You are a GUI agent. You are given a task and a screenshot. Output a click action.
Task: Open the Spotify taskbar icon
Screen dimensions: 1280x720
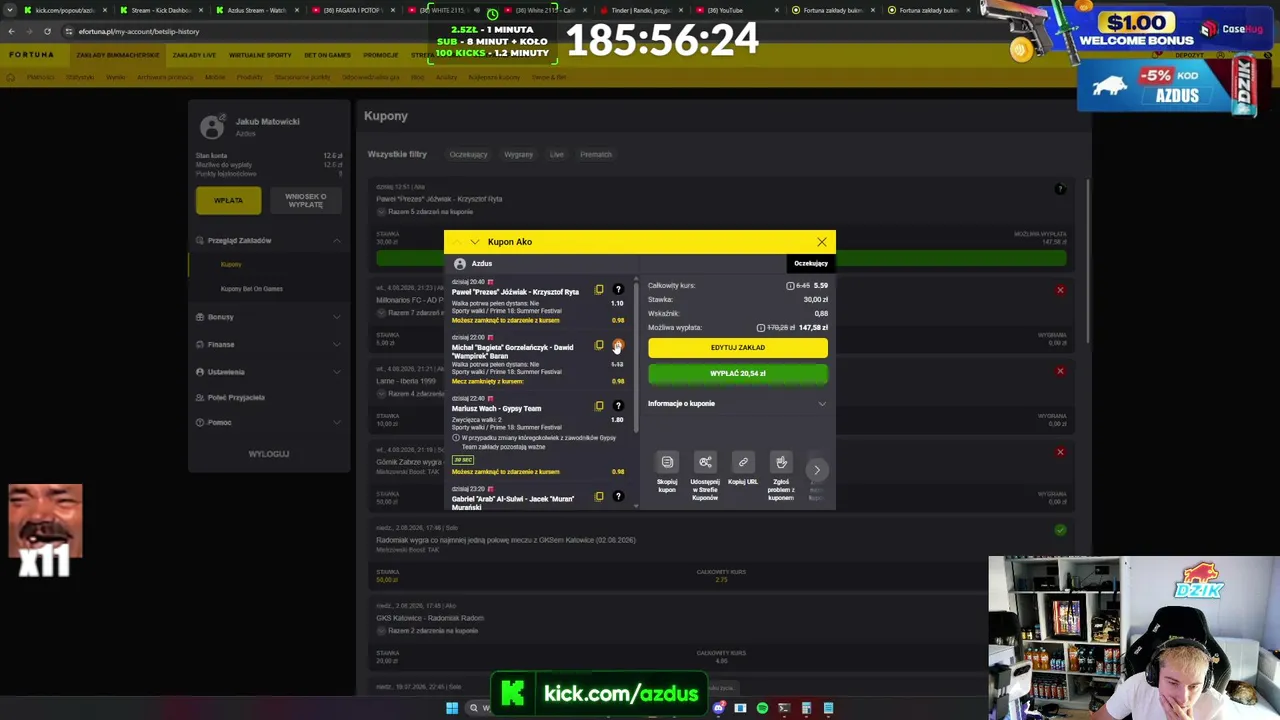point(762,708)
